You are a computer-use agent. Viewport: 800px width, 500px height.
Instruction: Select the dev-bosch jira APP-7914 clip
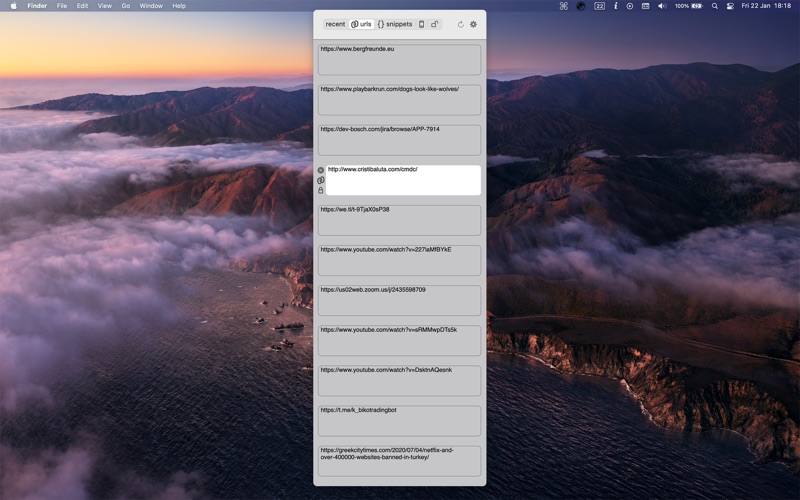[x=399, y=140]
